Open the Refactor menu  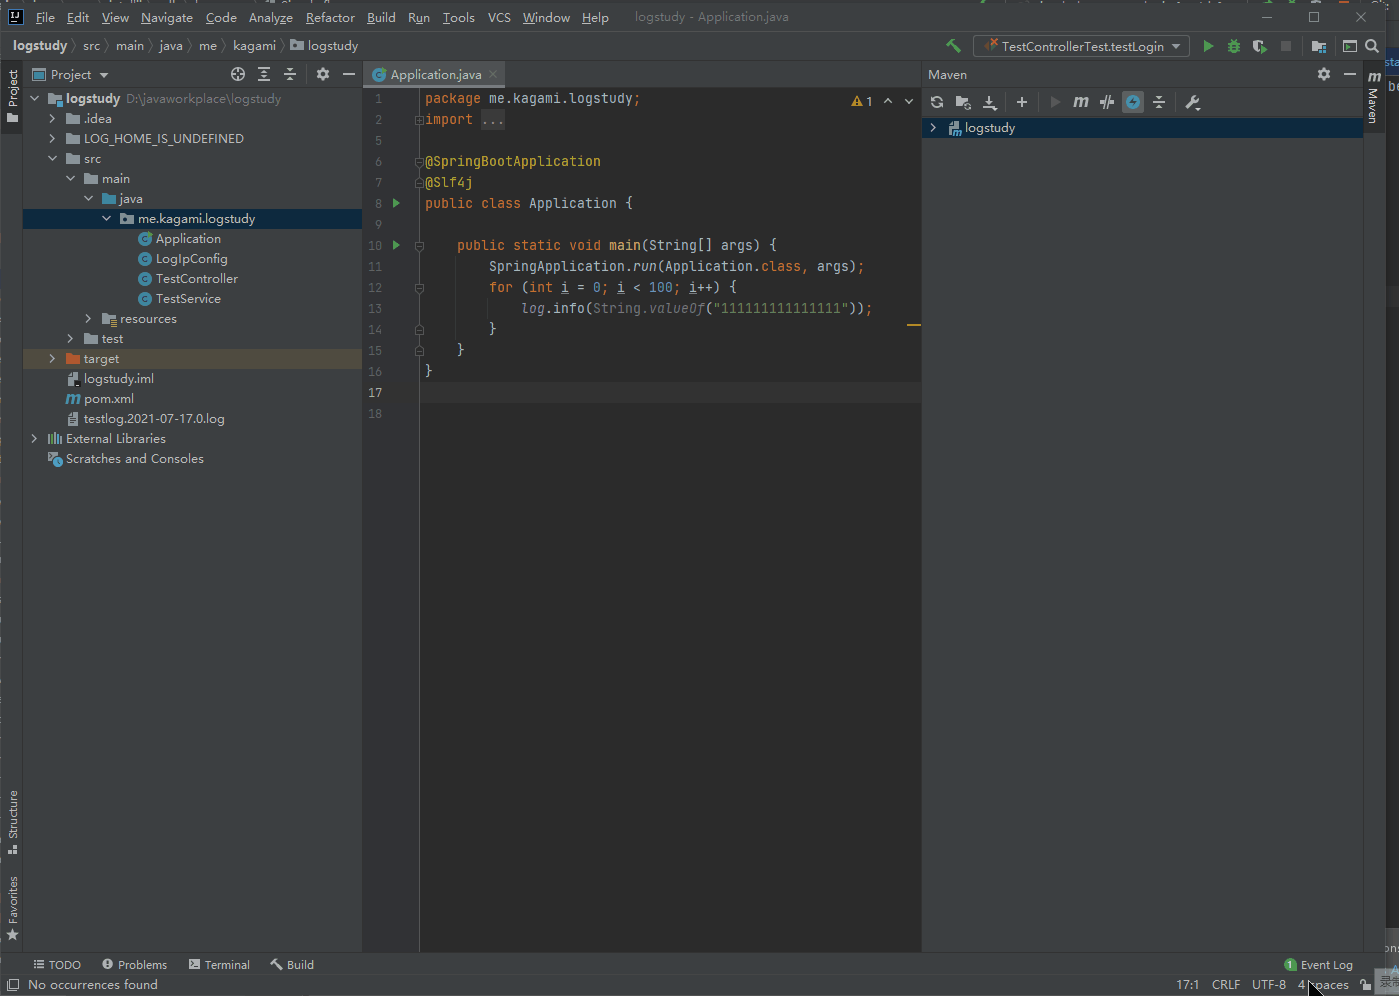tap(330, 17)
